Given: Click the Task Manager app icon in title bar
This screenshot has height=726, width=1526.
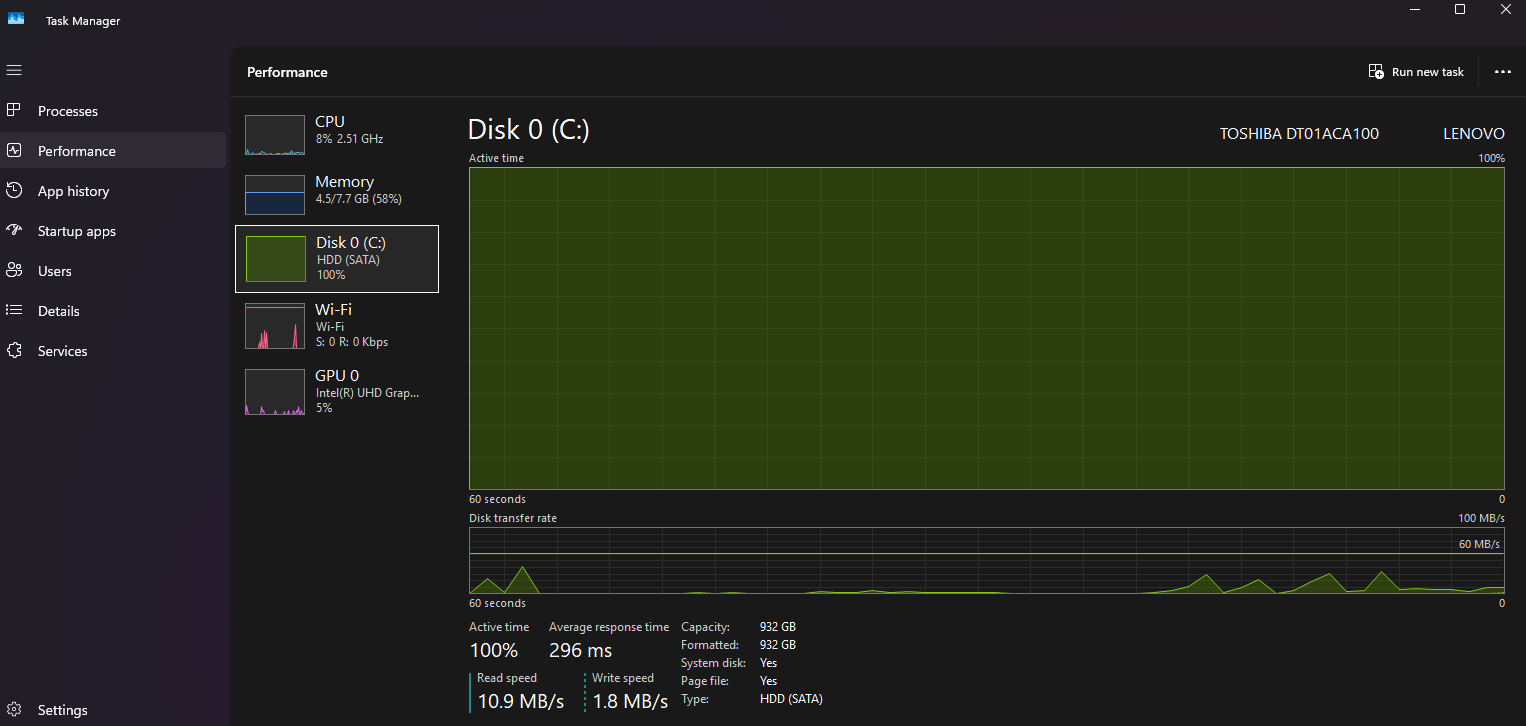Looking at the screenshot, I should pyautogui.click(x=16, y=18).
